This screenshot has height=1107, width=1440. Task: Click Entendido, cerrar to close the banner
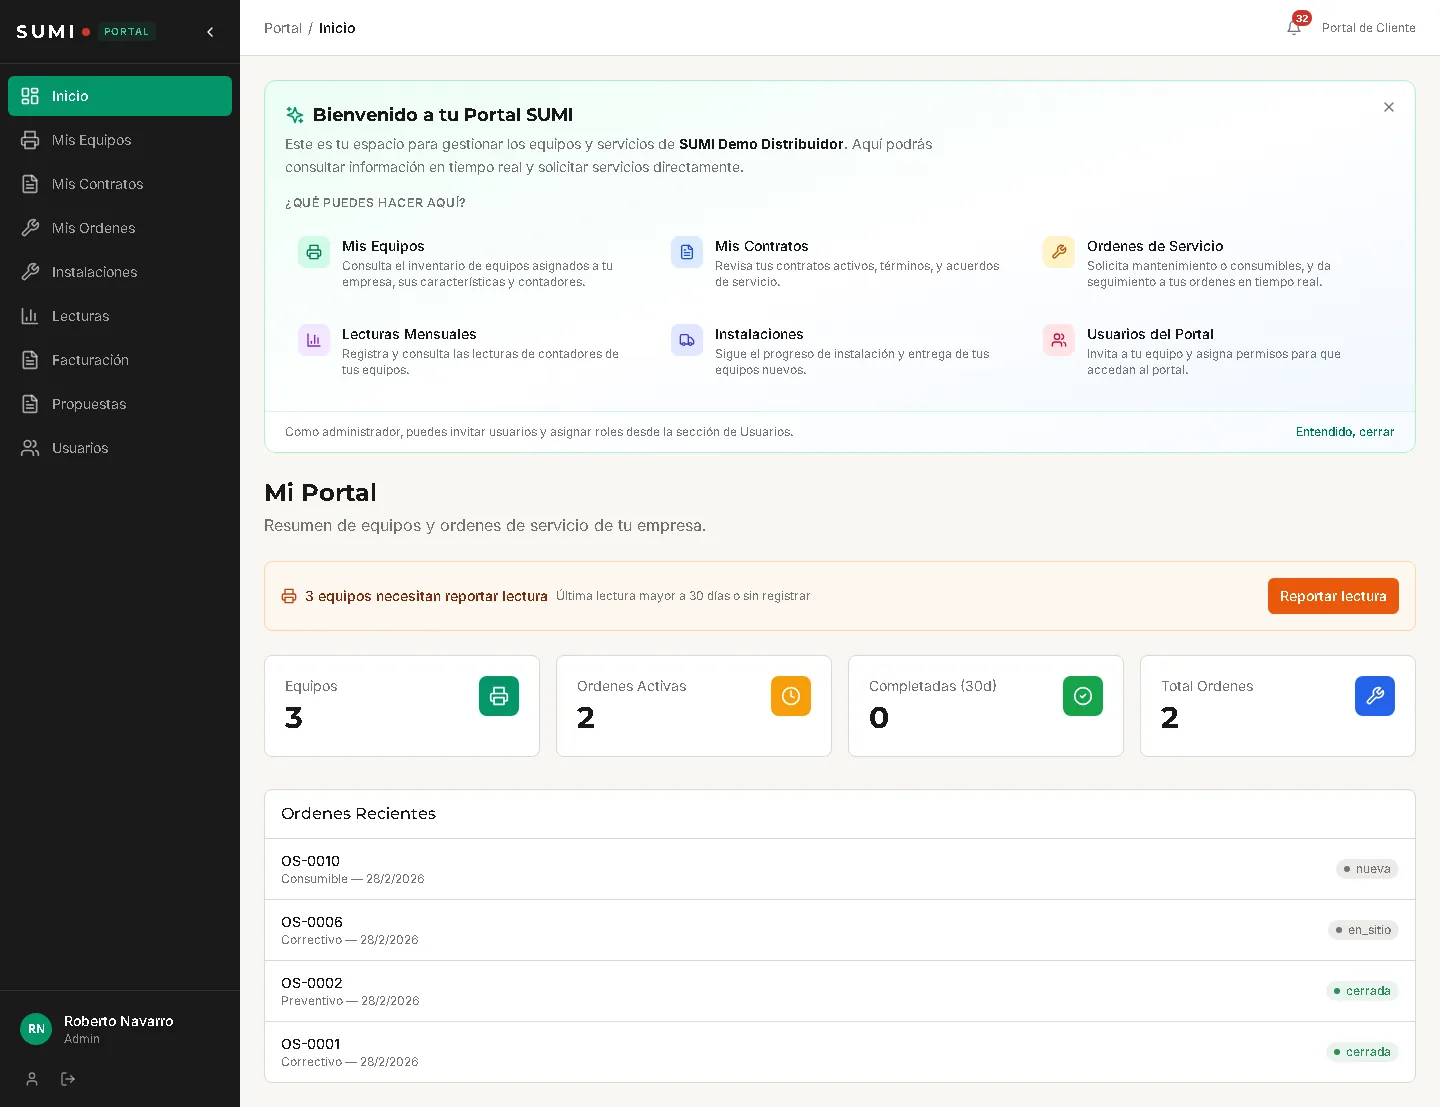pyautogui.click(x=1345, y=432)
